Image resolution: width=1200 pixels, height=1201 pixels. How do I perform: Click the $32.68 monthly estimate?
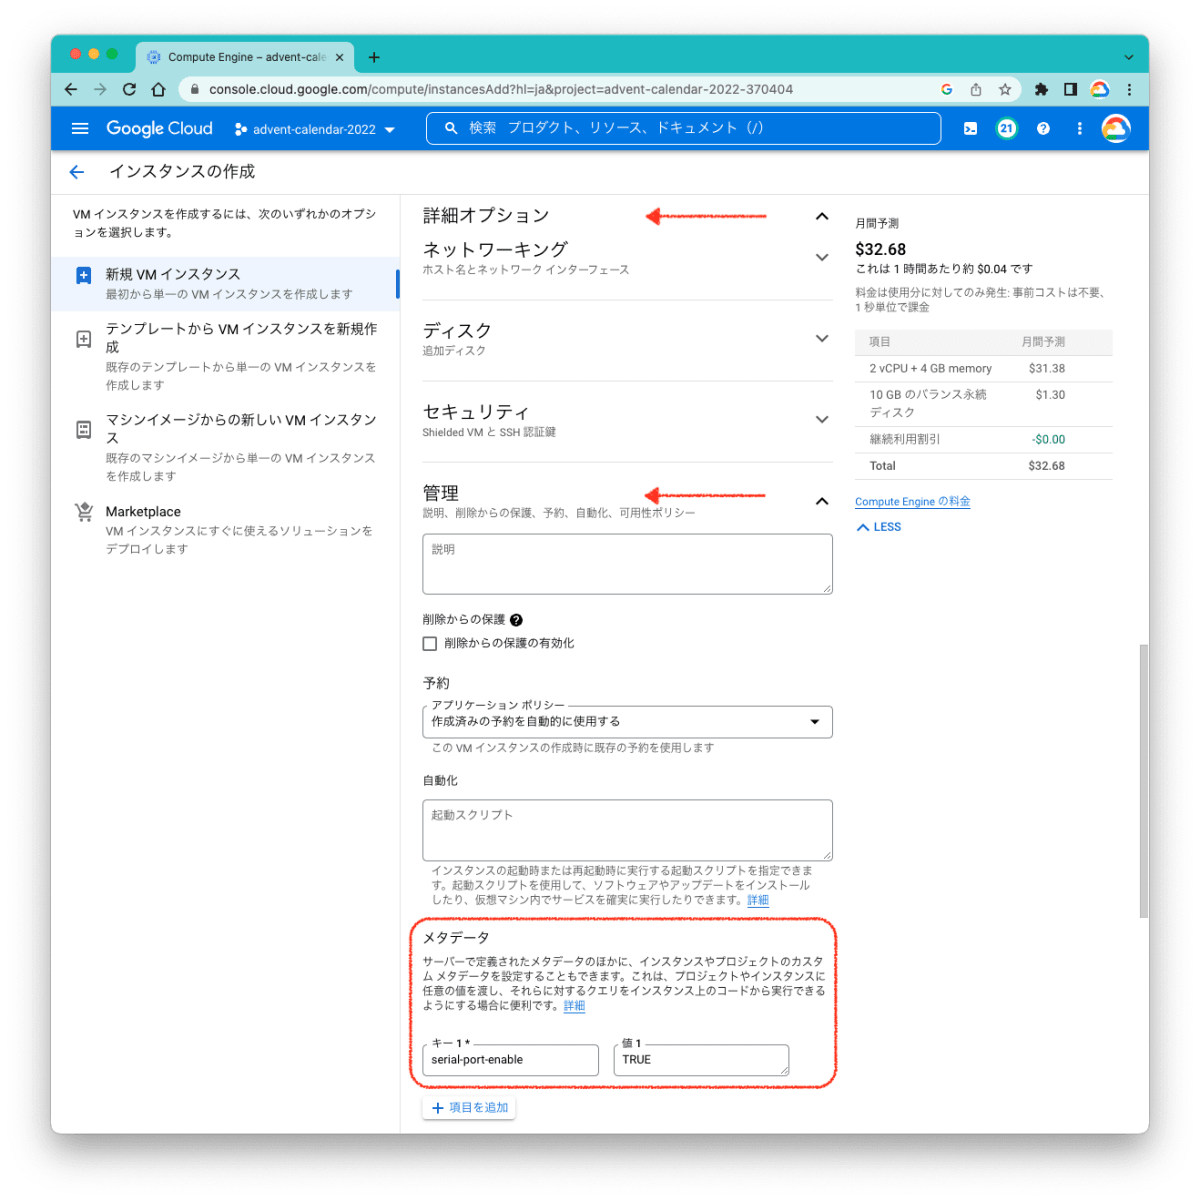point(881,250)
